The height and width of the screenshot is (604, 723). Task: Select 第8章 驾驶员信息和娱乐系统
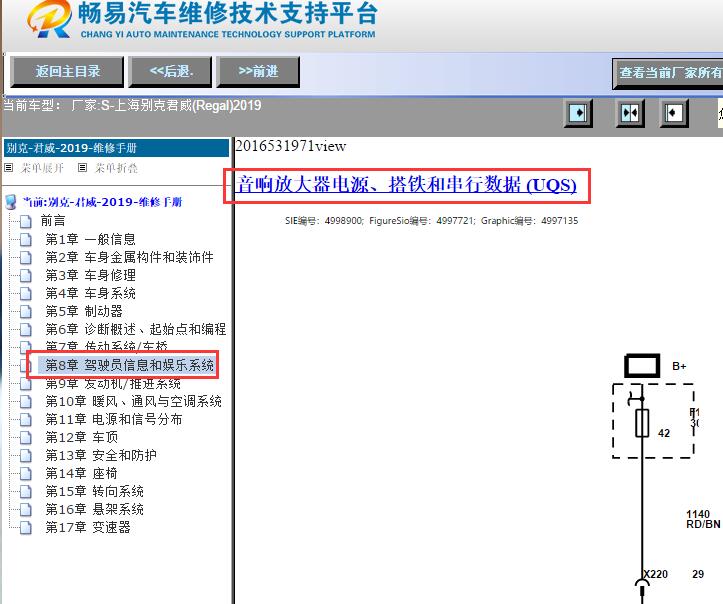(x=129, y=365)
